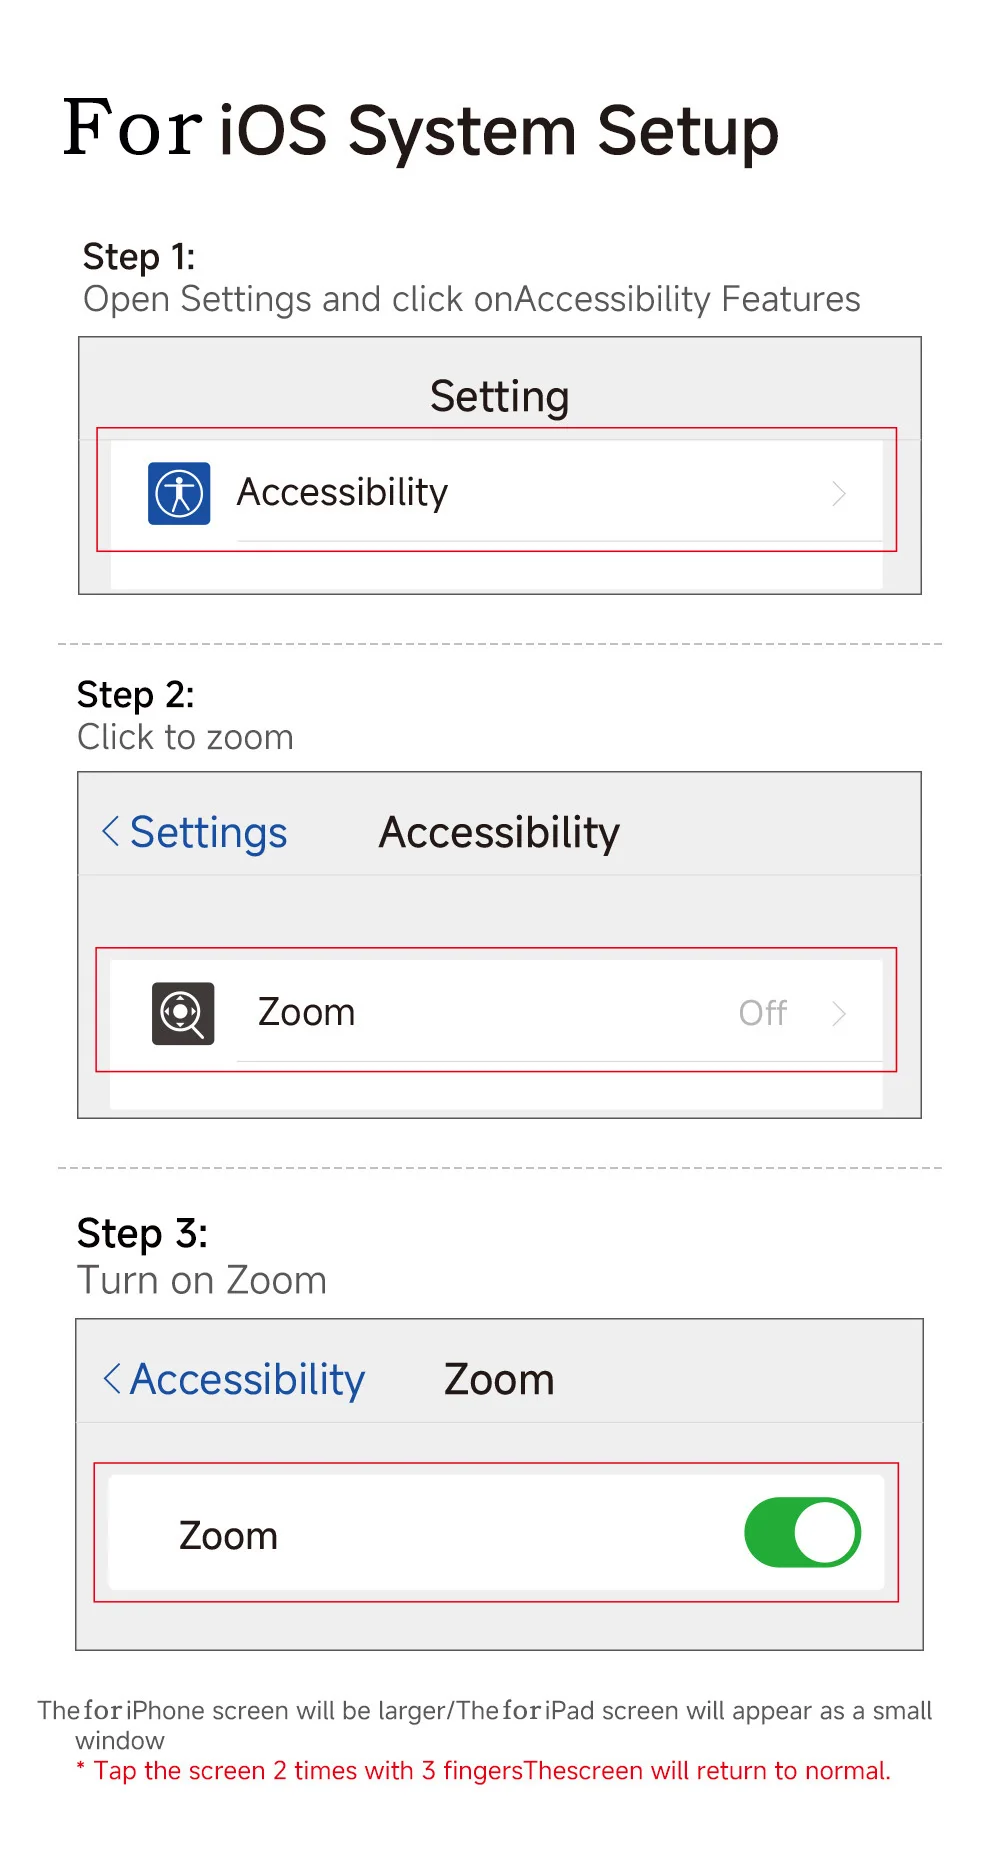Click the Setting screen title
The width and height of the screenshot is (1000, 1850).
coord(499,397)
